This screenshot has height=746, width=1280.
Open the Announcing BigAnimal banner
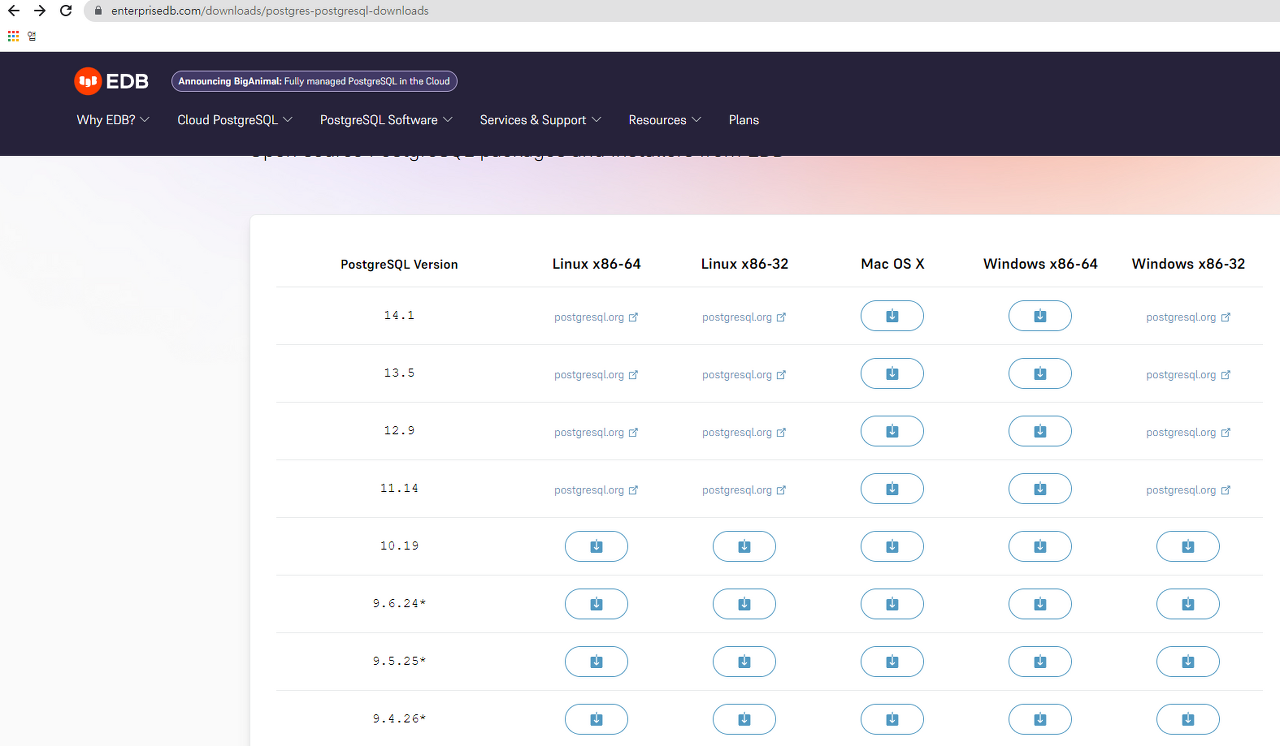point(314,81)
